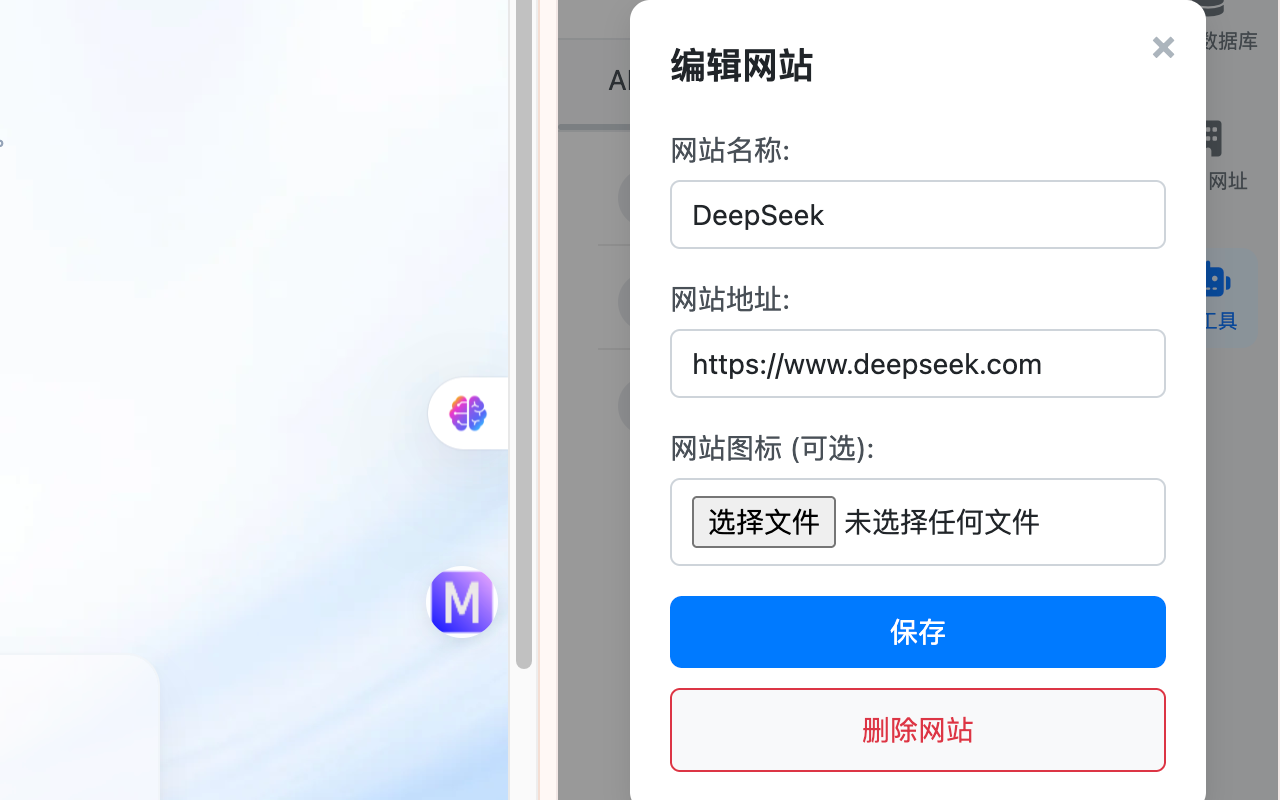Click the brain icon on the floating sidebar
This screenshot has width=1280, height=800.
tap(468, 413)
